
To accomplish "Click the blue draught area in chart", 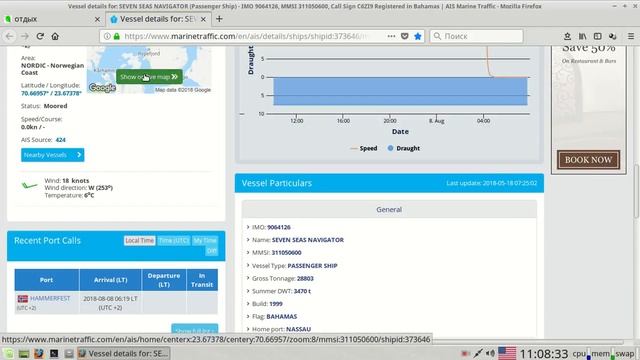I will click(x=400, y=91).
